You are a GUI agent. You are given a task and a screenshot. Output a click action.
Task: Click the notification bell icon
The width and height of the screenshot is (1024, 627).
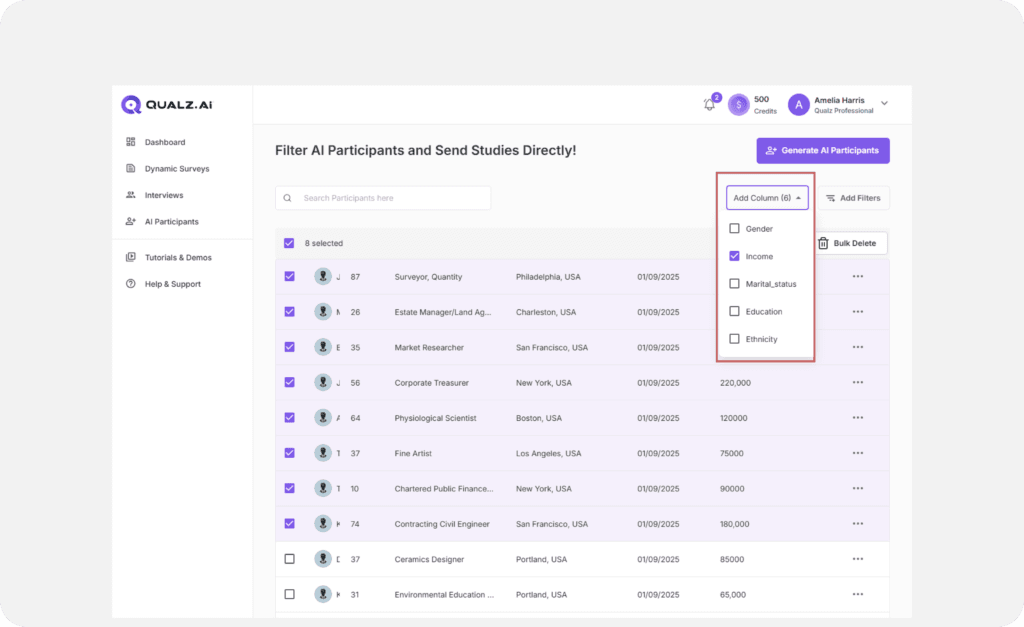[x=710, y=104]
